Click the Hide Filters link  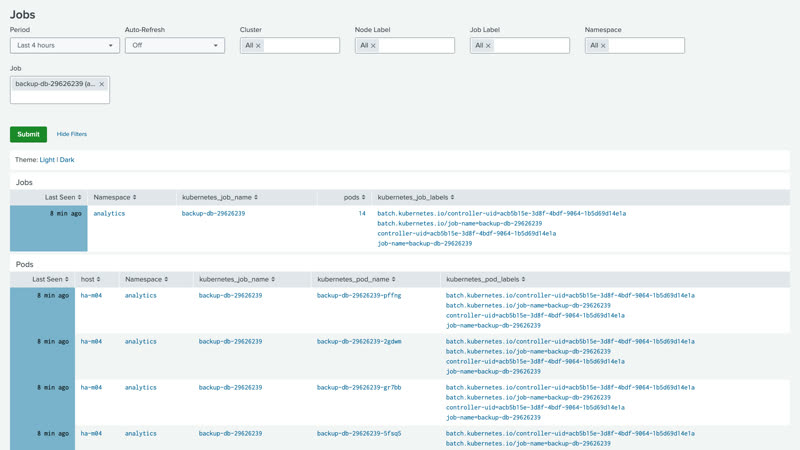(72, 134)
